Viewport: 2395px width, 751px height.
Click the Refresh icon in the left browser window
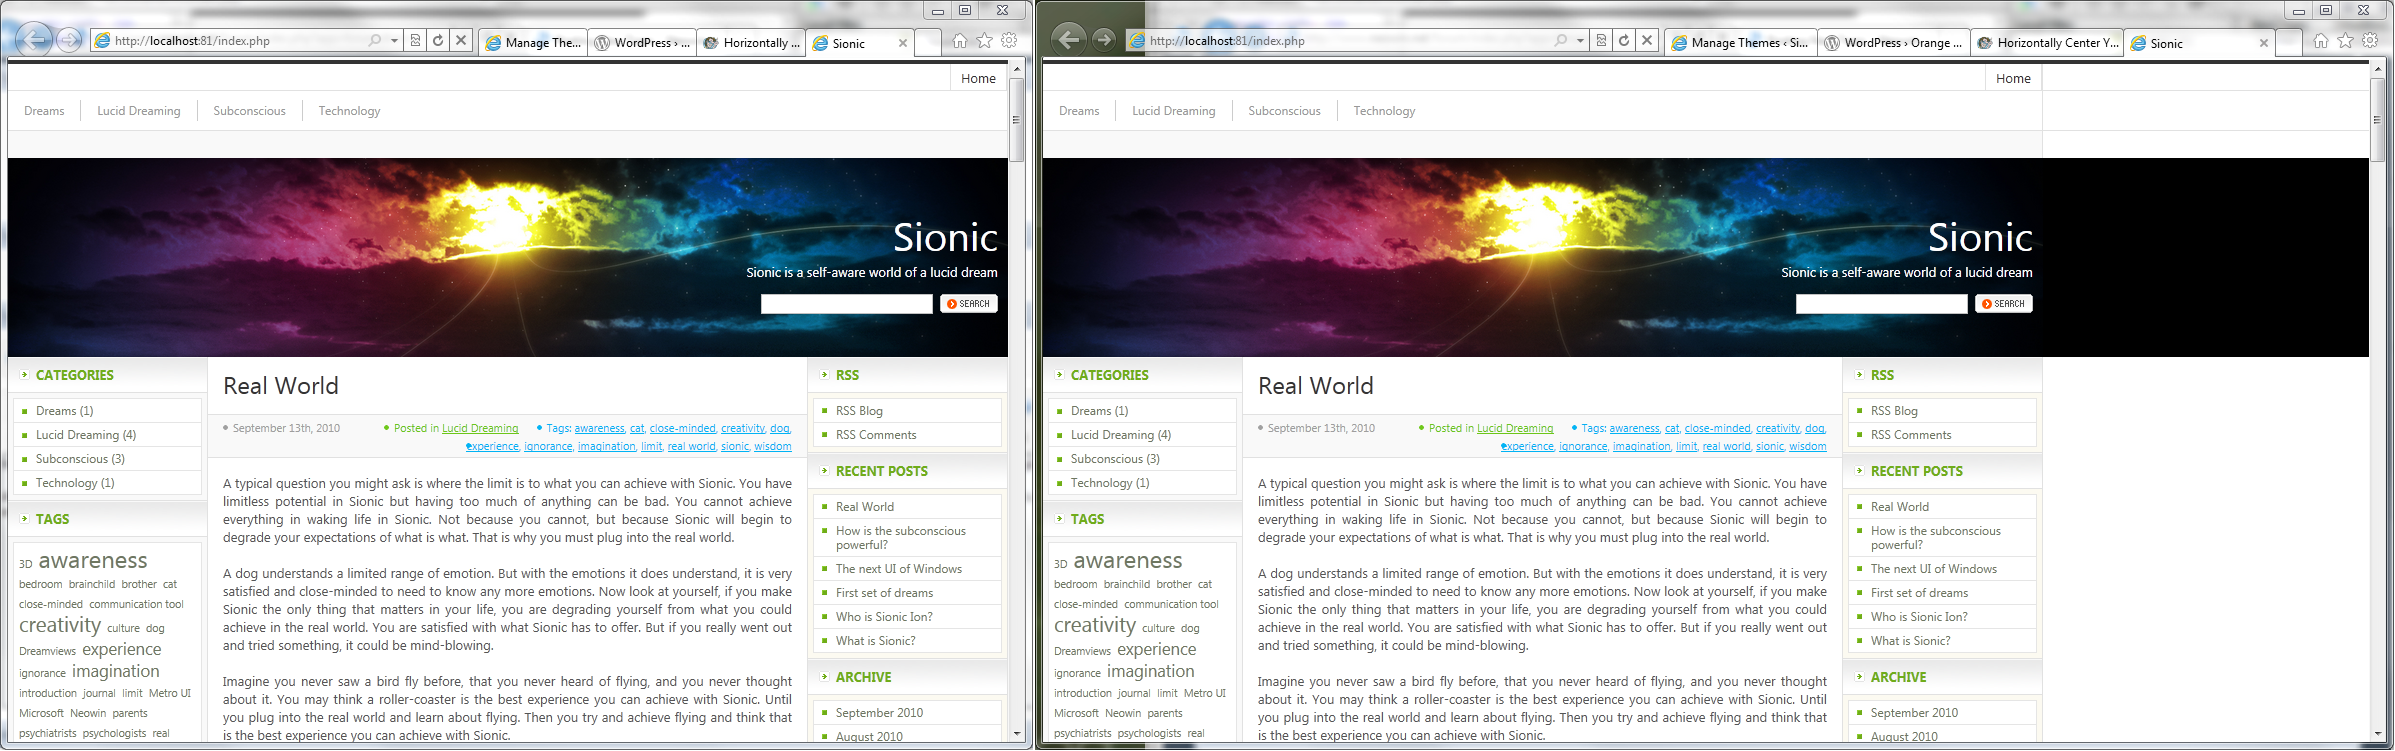438,41
